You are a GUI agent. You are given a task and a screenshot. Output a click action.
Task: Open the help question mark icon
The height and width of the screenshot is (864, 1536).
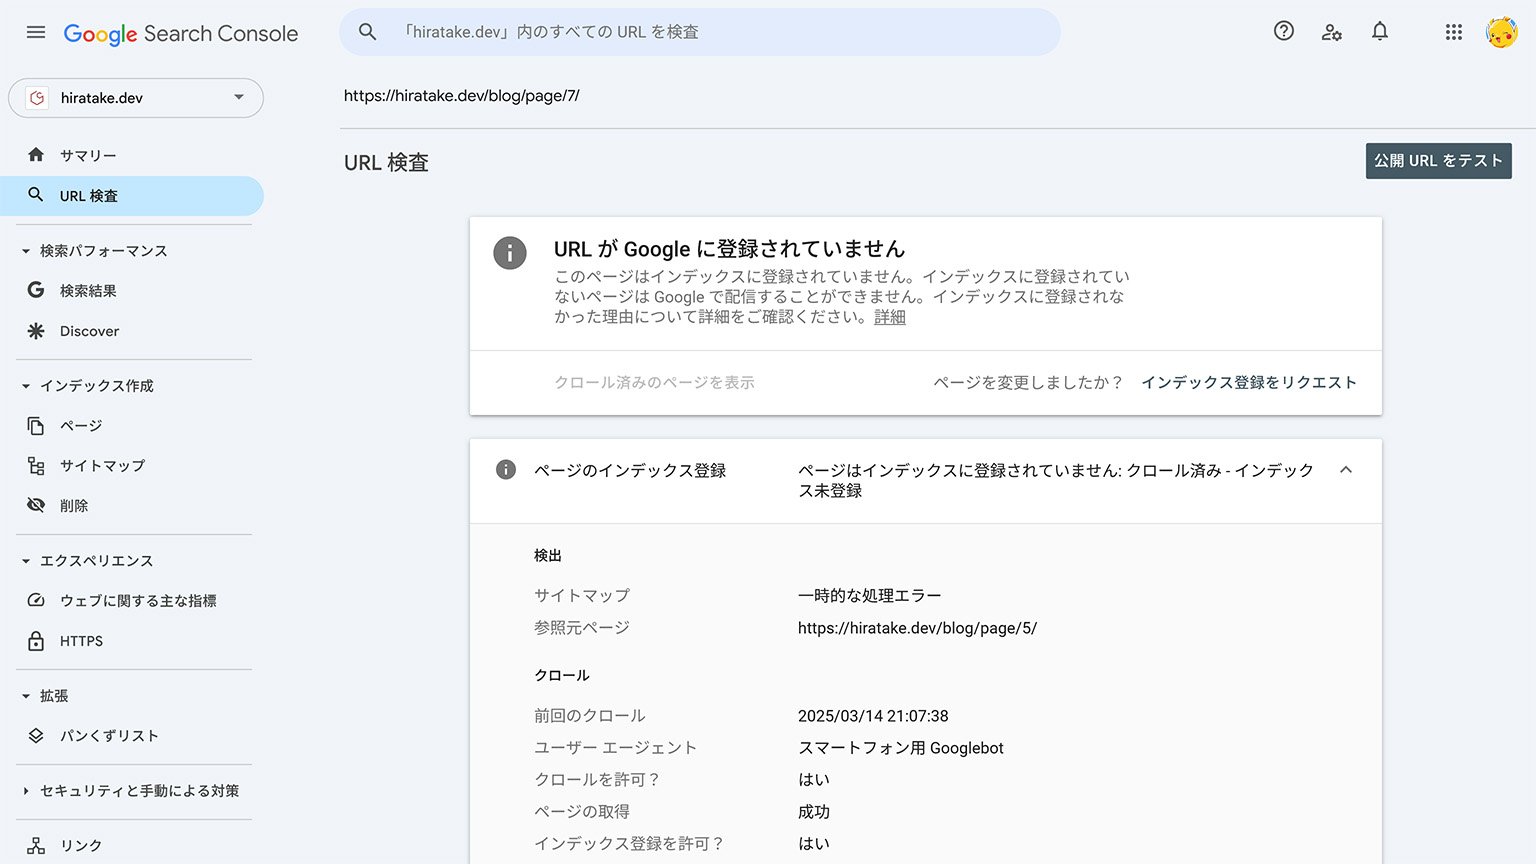tap(1284, 31)
